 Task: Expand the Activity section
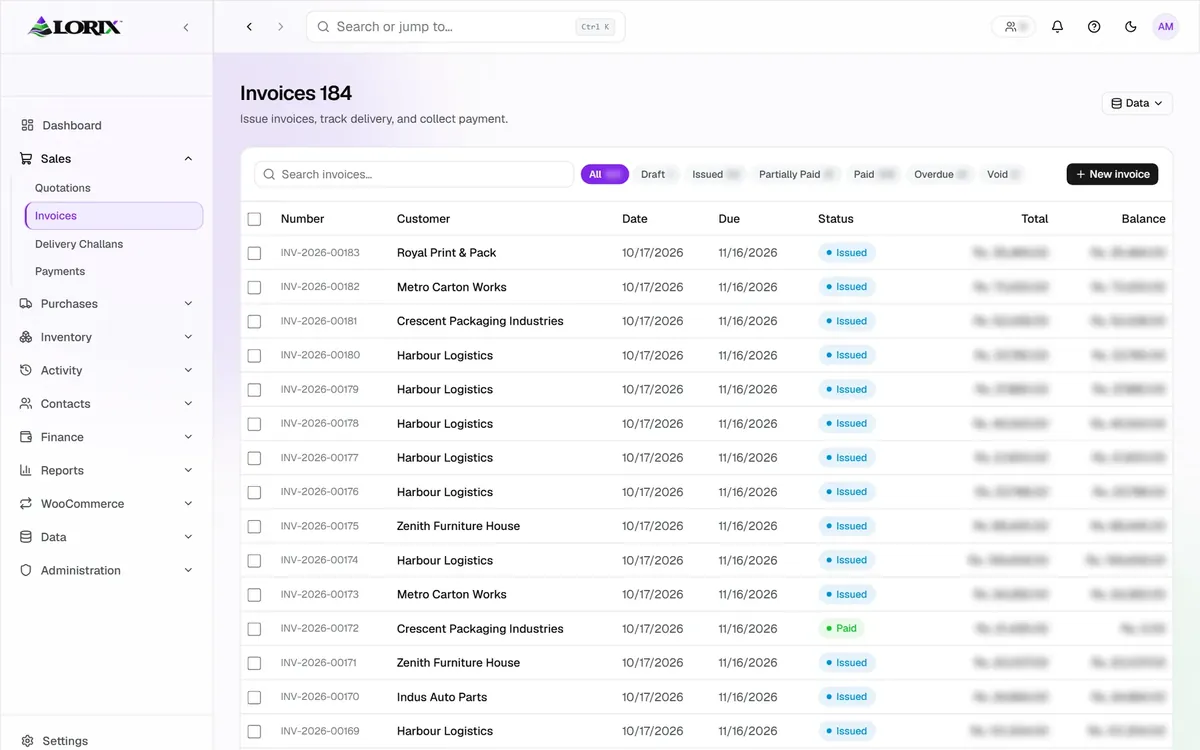[x=188, y=370]
